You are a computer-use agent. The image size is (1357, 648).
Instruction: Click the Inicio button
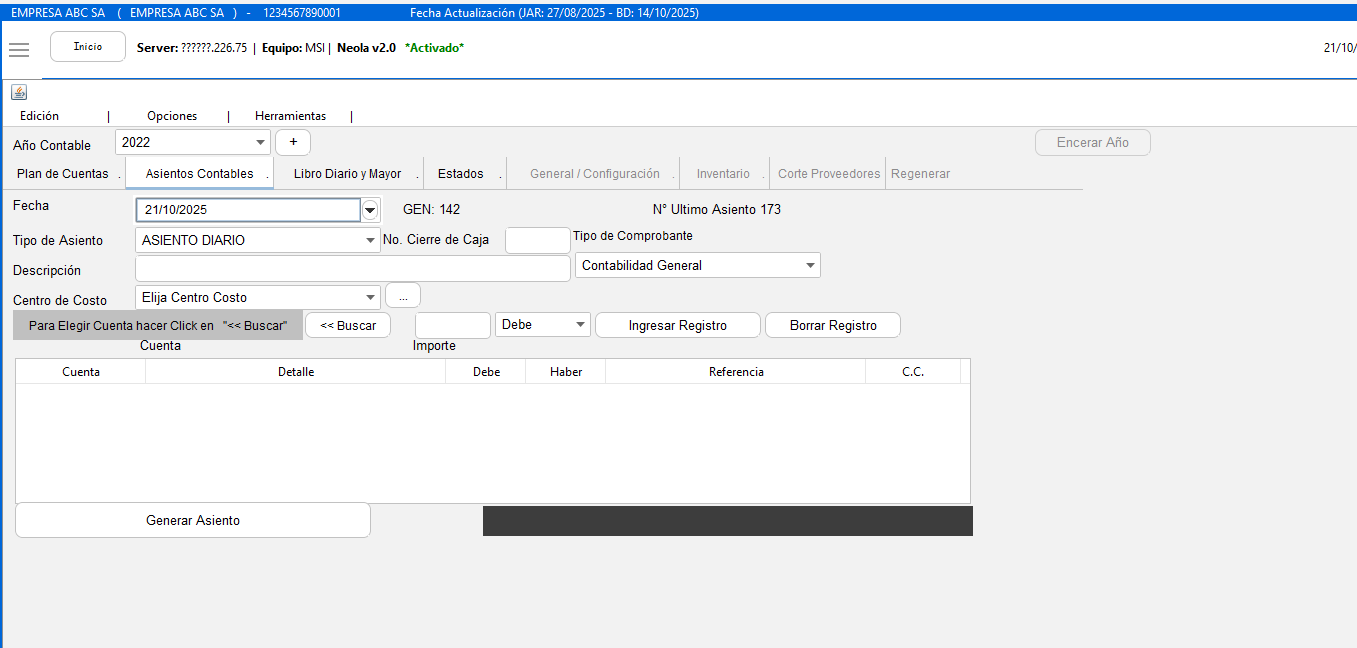(x=88, y=47)
